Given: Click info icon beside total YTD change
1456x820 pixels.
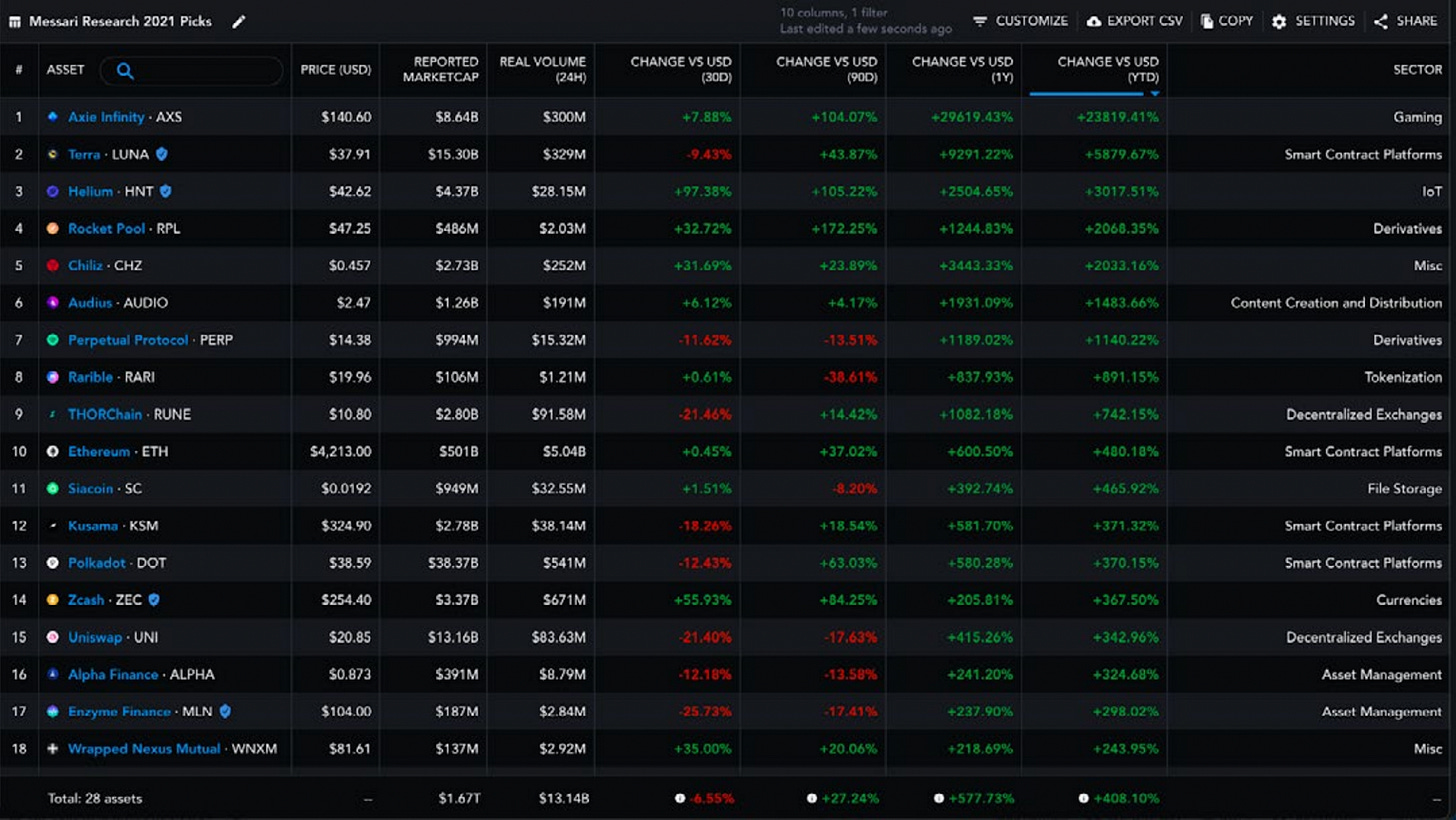Looking at the screenshot, I should (x=1083, y=798).
